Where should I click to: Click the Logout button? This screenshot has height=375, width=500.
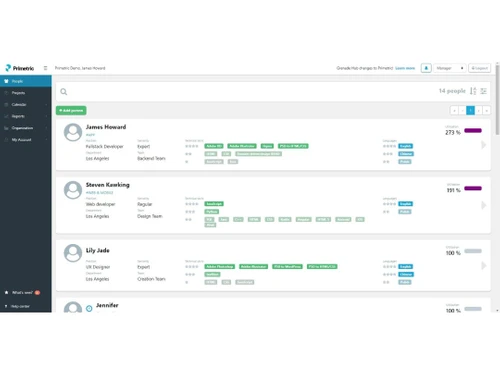(479, 68)
